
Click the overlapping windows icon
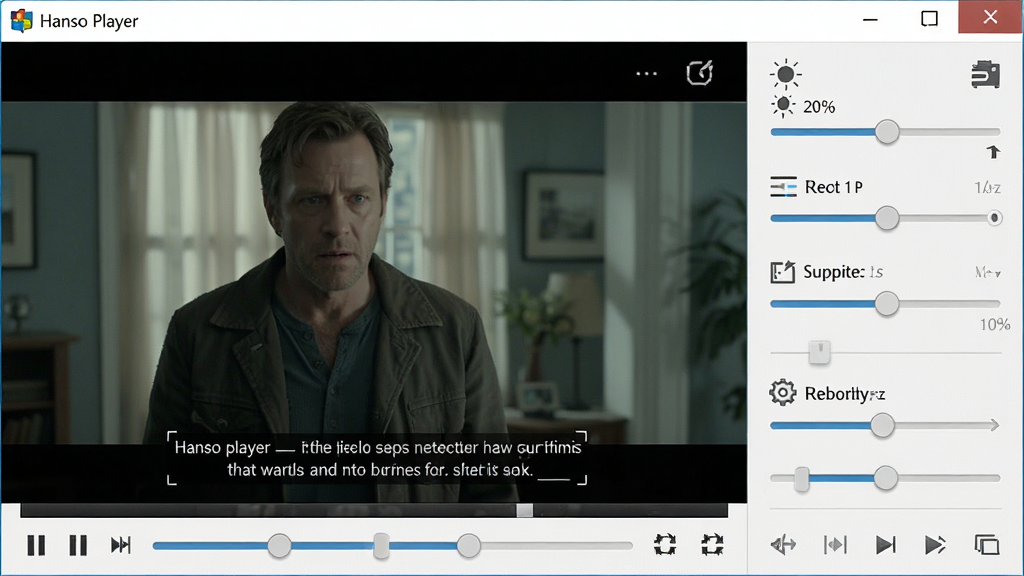[x=987, y=545]
